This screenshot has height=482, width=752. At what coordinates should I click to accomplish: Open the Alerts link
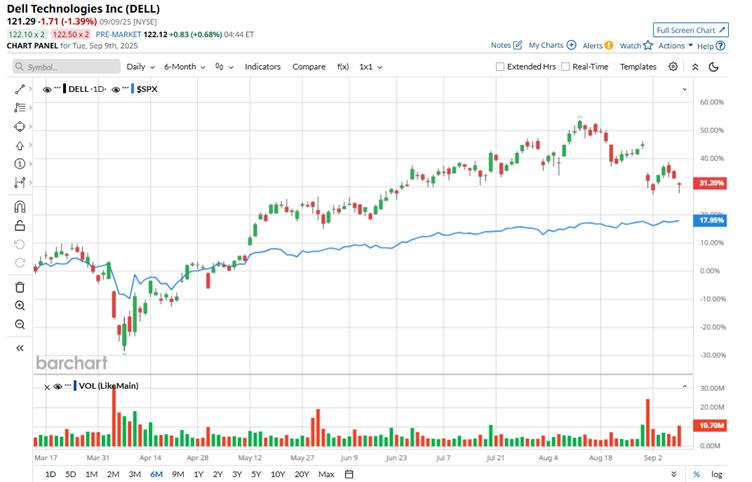click(x=598, y=46)
